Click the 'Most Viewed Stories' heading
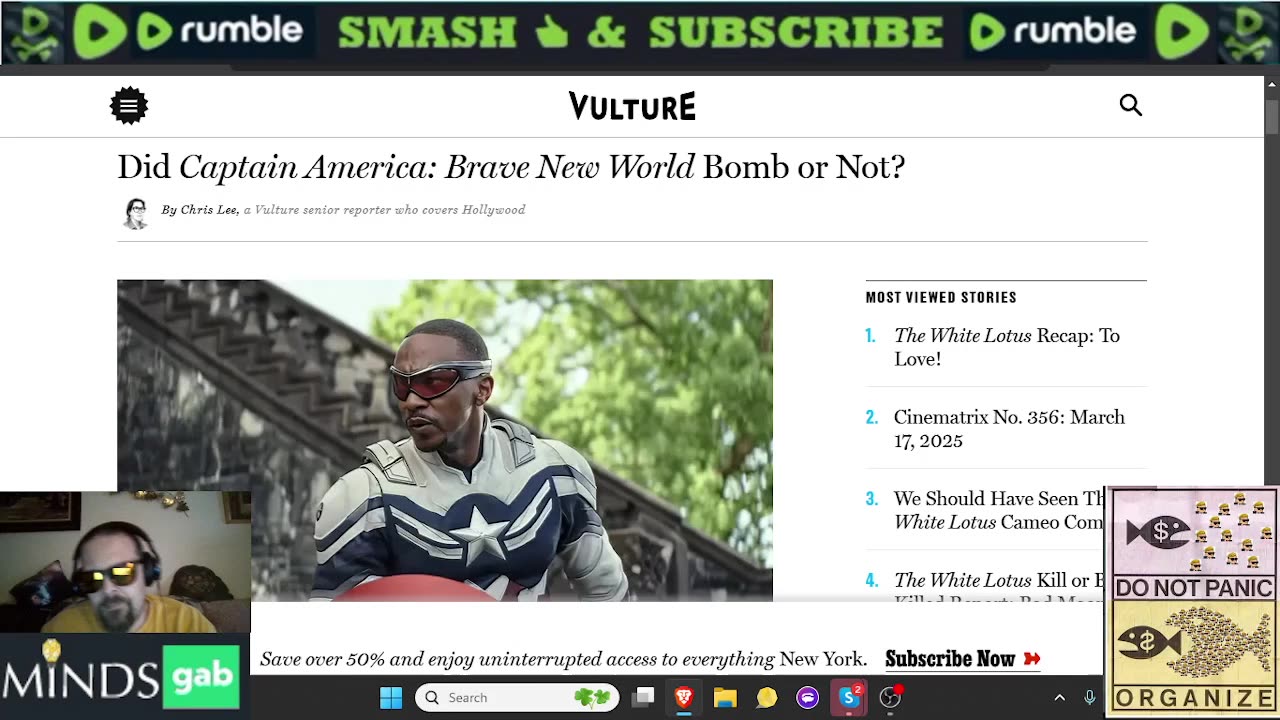1280x720 pixels. (941, 297)
